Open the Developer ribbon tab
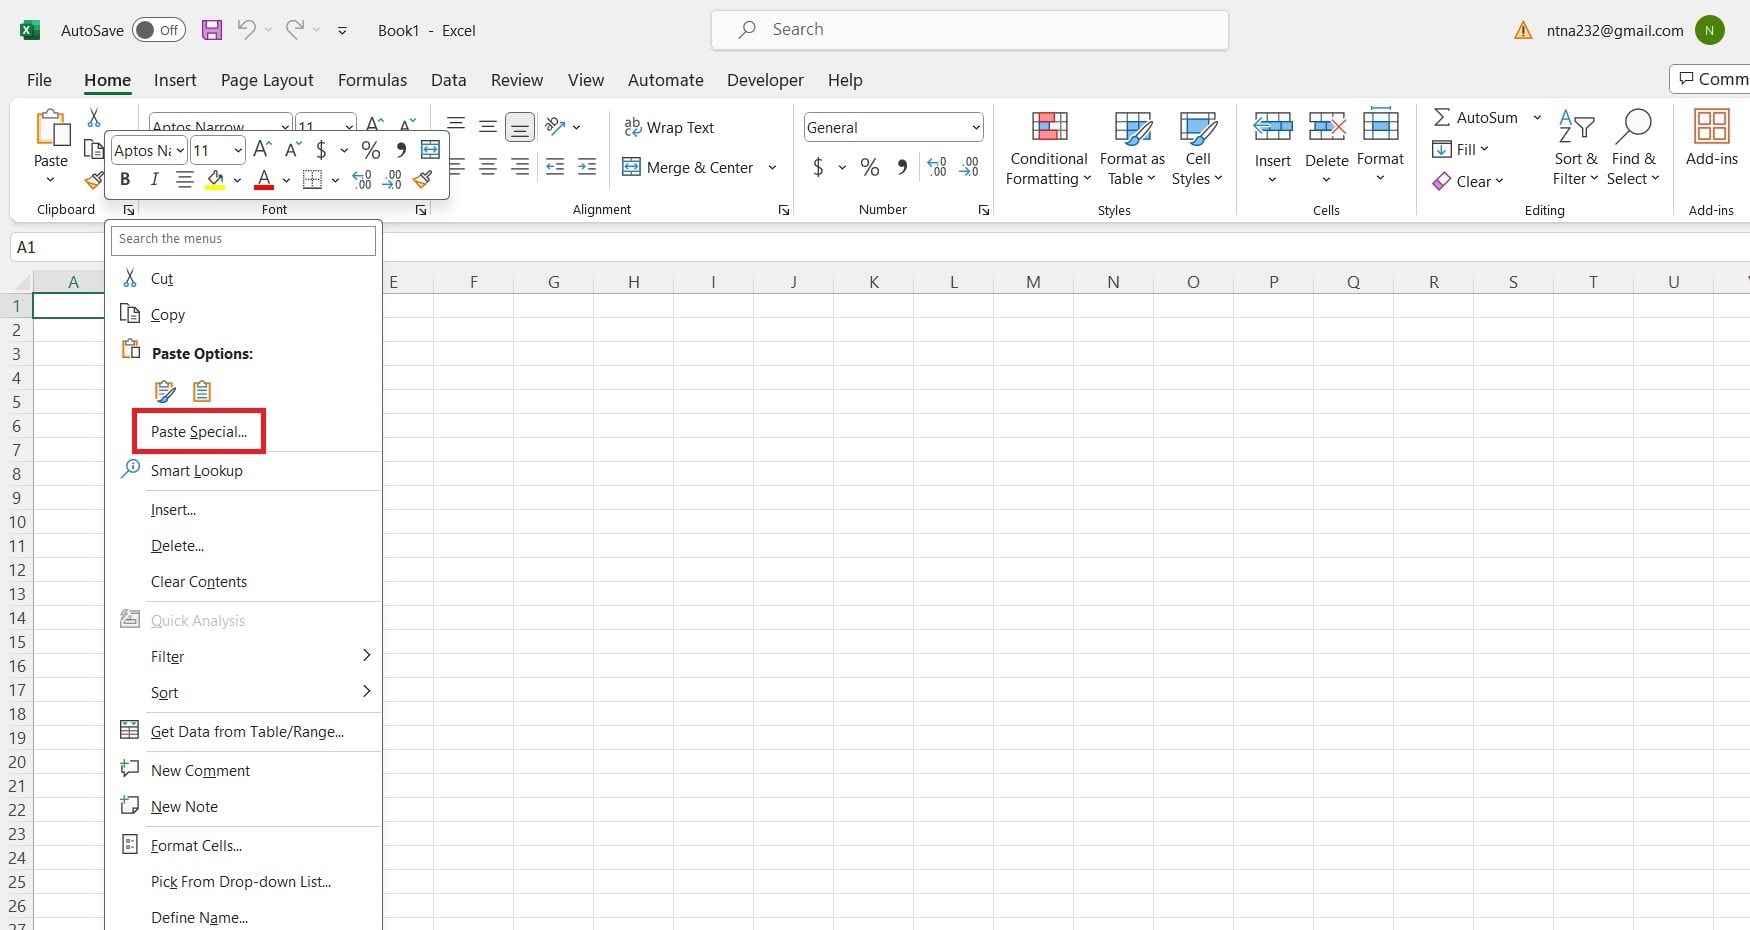This screenshot has width=1750, height=930. point(765,80)
